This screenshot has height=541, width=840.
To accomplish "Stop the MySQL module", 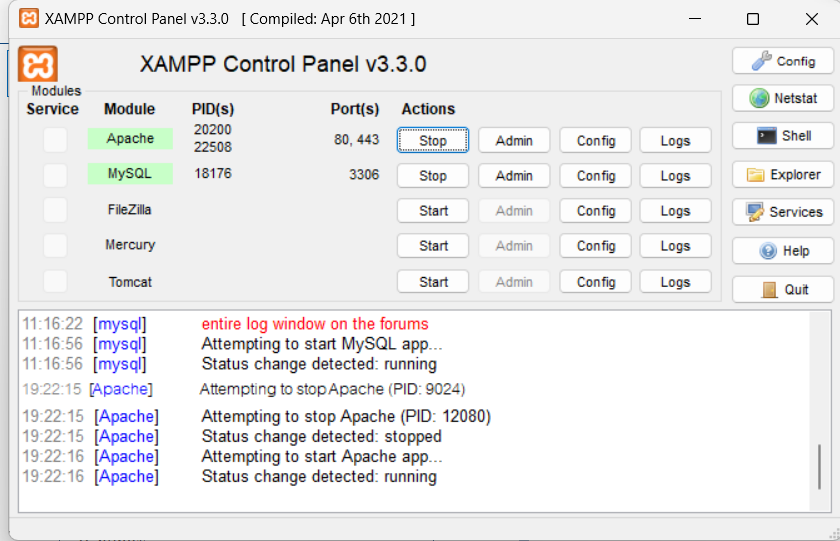I will [x=433, y=176].
